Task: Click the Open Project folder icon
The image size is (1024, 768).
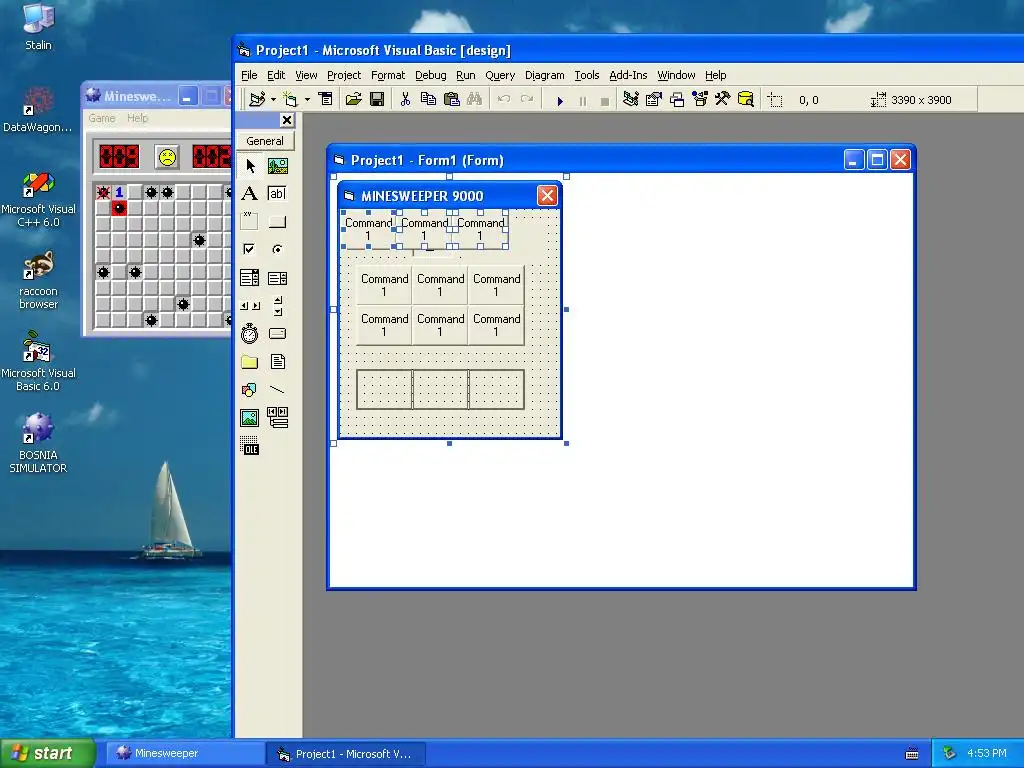Action: pos(353,99)
